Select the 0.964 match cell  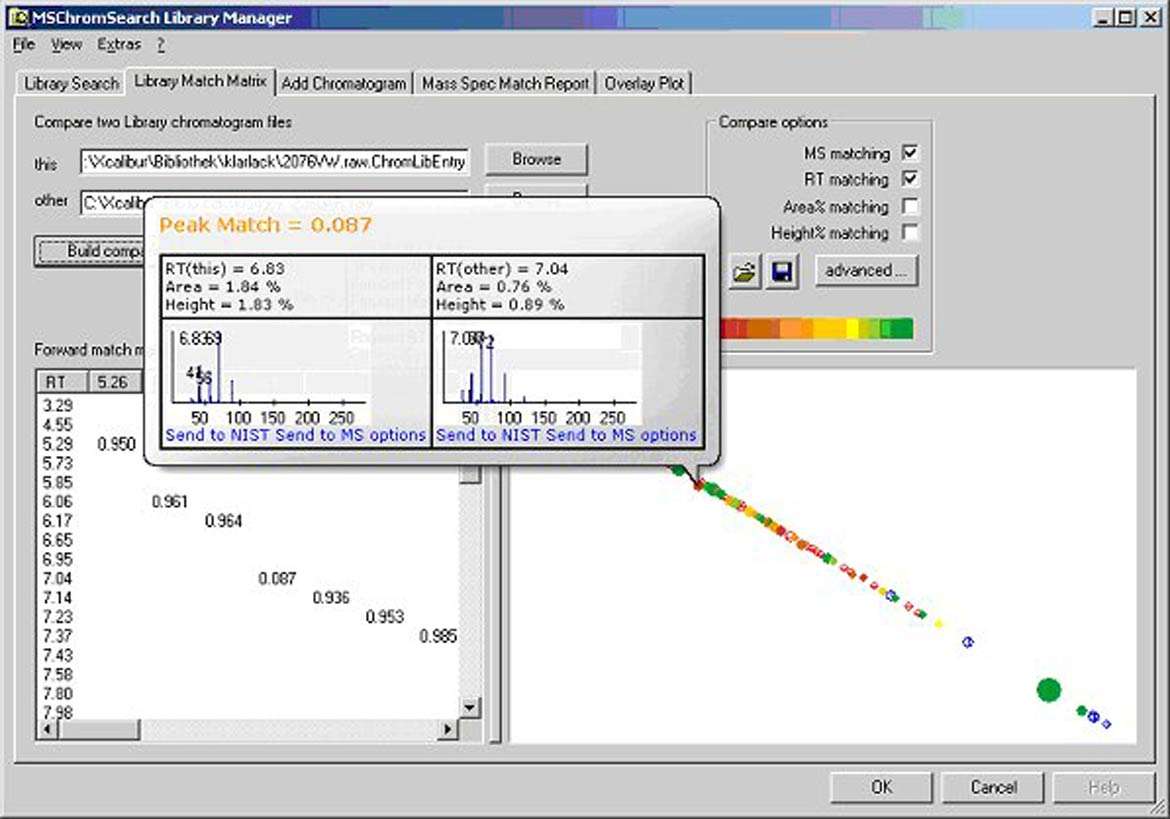coord(223,521)
